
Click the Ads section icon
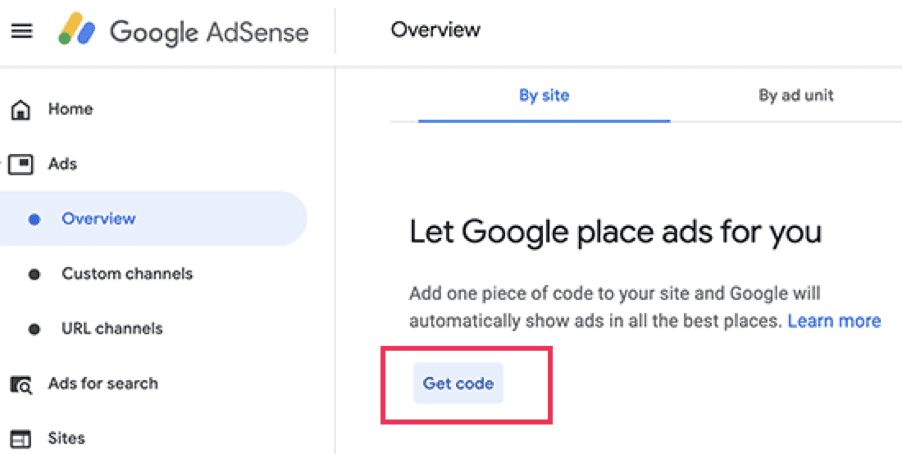[x=21, y=165]
